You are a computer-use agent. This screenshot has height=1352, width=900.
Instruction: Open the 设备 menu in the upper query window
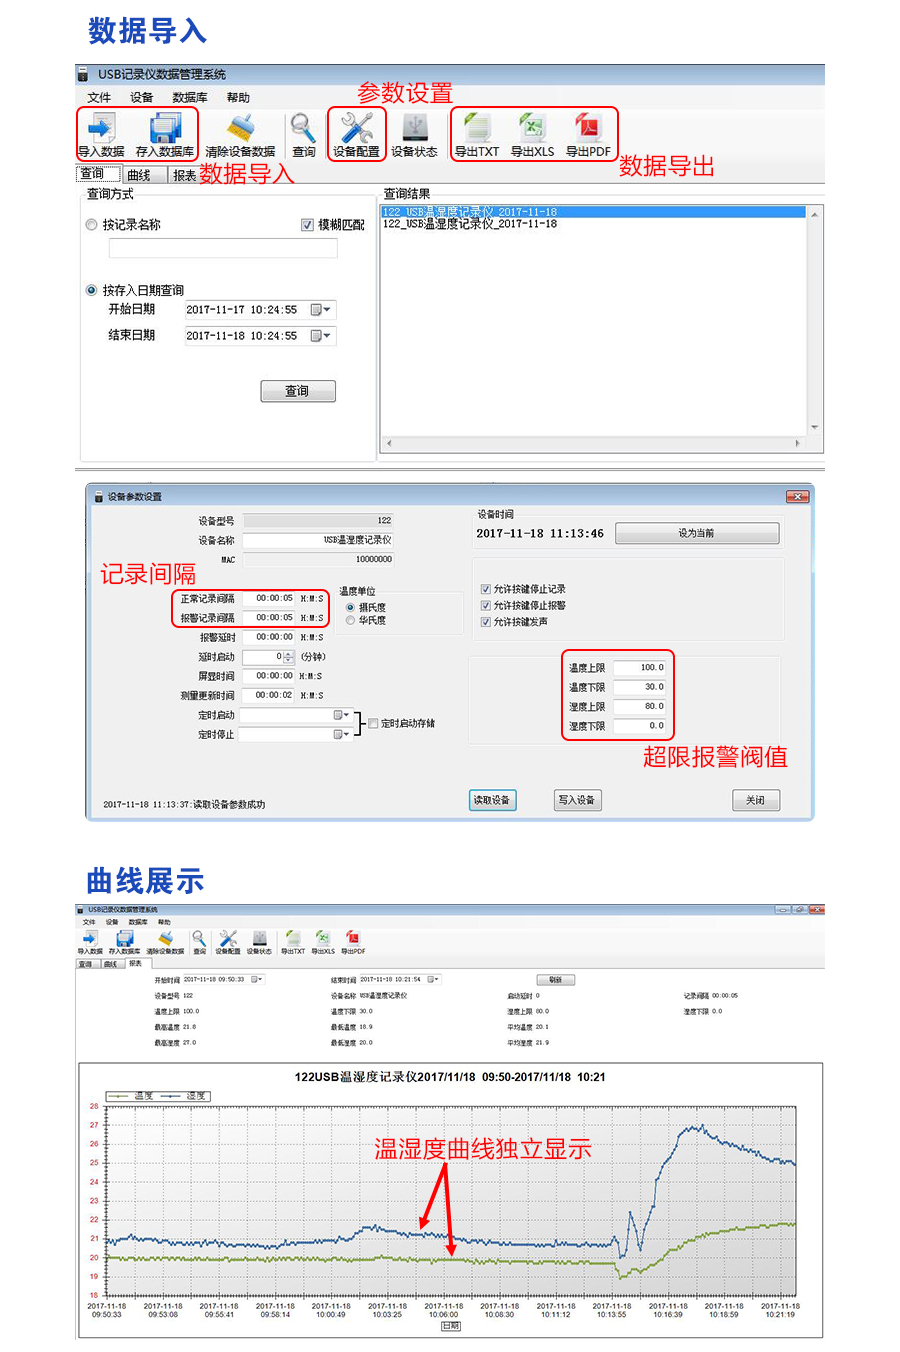[x=142, y=97]
